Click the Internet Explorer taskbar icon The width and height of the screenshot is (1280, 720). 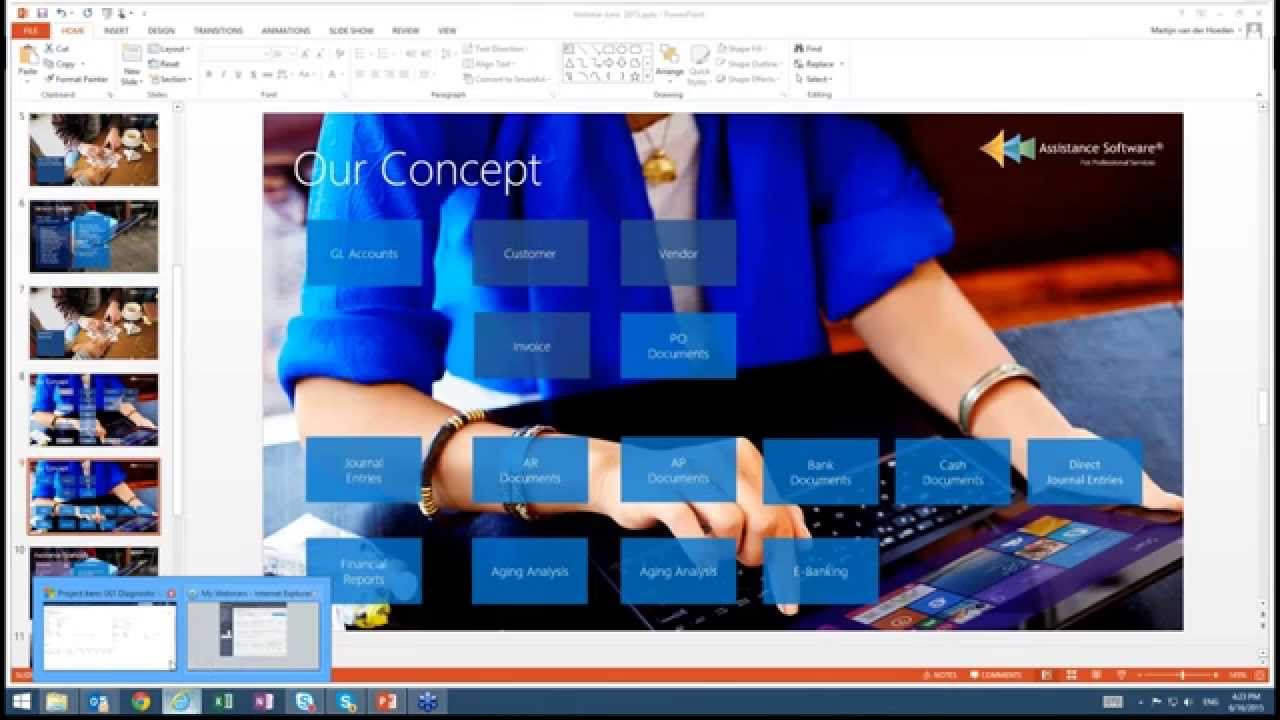coord(181,702)
